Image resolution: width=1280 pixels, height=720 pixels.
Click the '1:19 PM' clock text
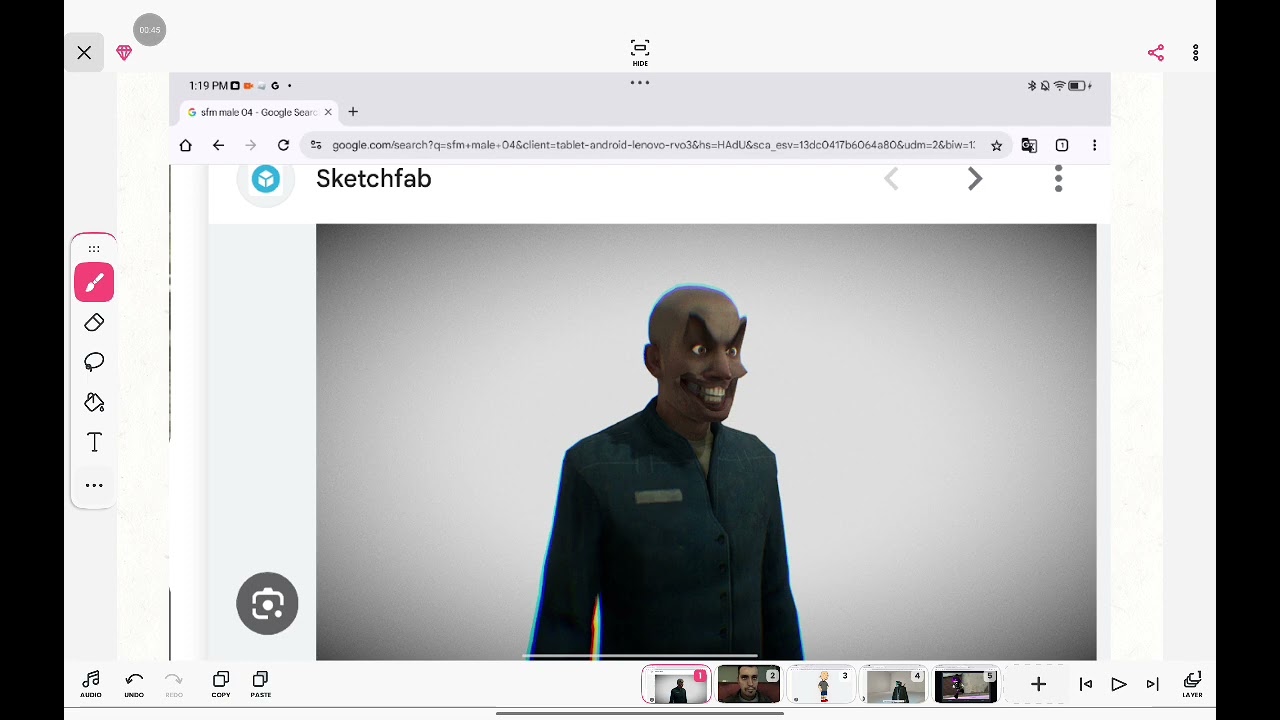[x=208, y=86]
